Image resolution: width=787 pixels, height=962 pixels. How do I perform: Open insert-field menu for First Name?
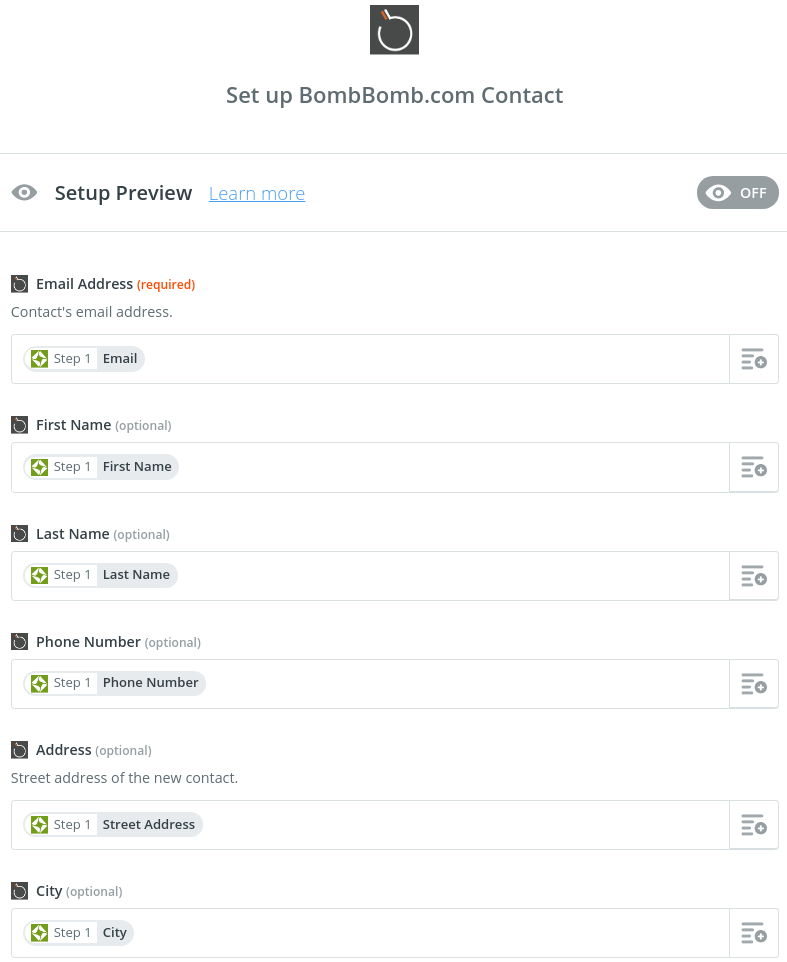point(754,467)
